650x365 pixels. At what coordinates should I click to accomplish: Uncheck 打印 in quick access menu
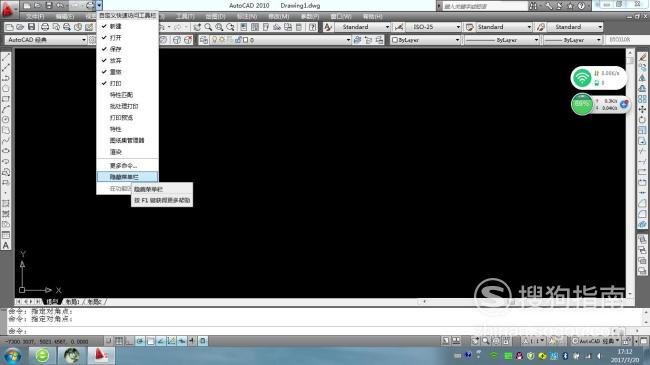(x=127, y=83)
